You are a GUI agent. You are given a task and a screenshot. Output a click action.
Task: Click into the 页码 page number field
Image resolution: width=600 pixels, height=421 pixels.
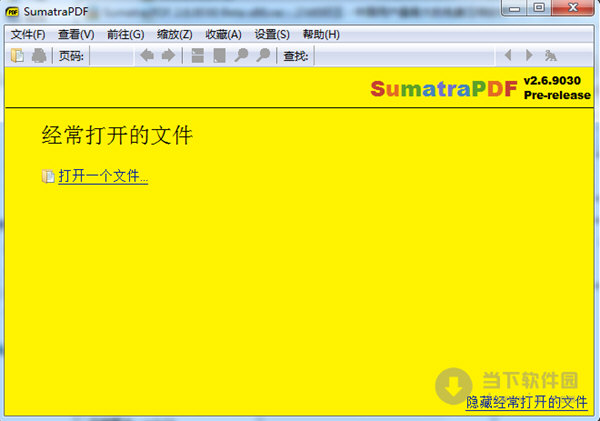click(x=111, y=56)
